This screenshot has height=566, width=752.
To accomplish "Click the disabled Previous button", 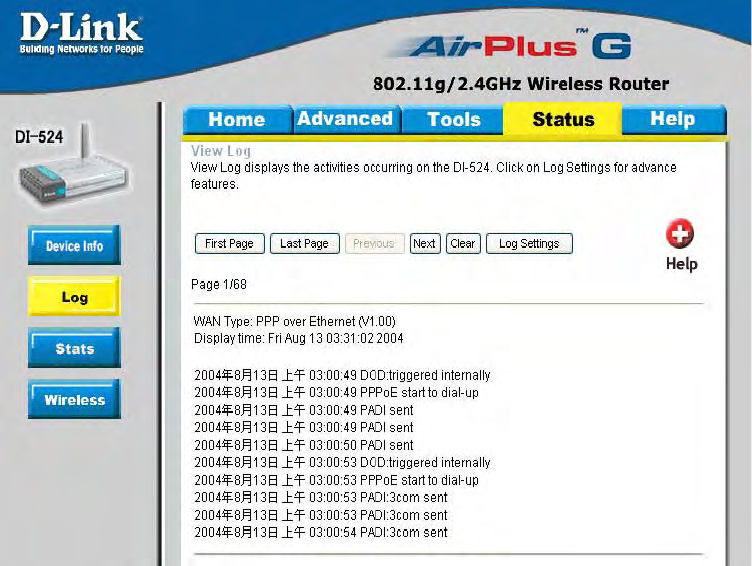I will [x=374, y=244].
